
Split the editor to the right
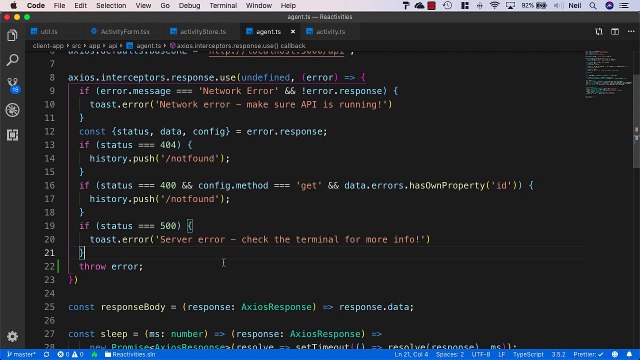(x=615, y=31)
